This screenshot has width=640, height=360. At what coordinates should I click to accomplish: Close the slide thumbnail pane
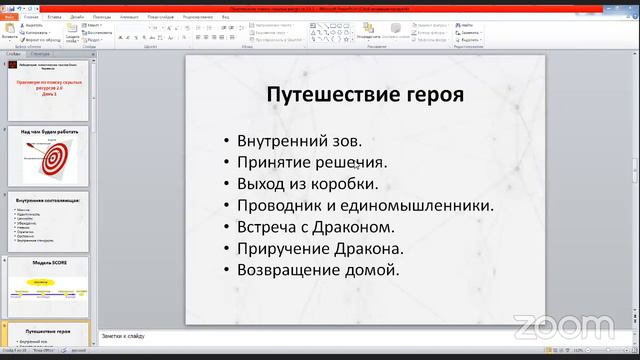point(93,54)
